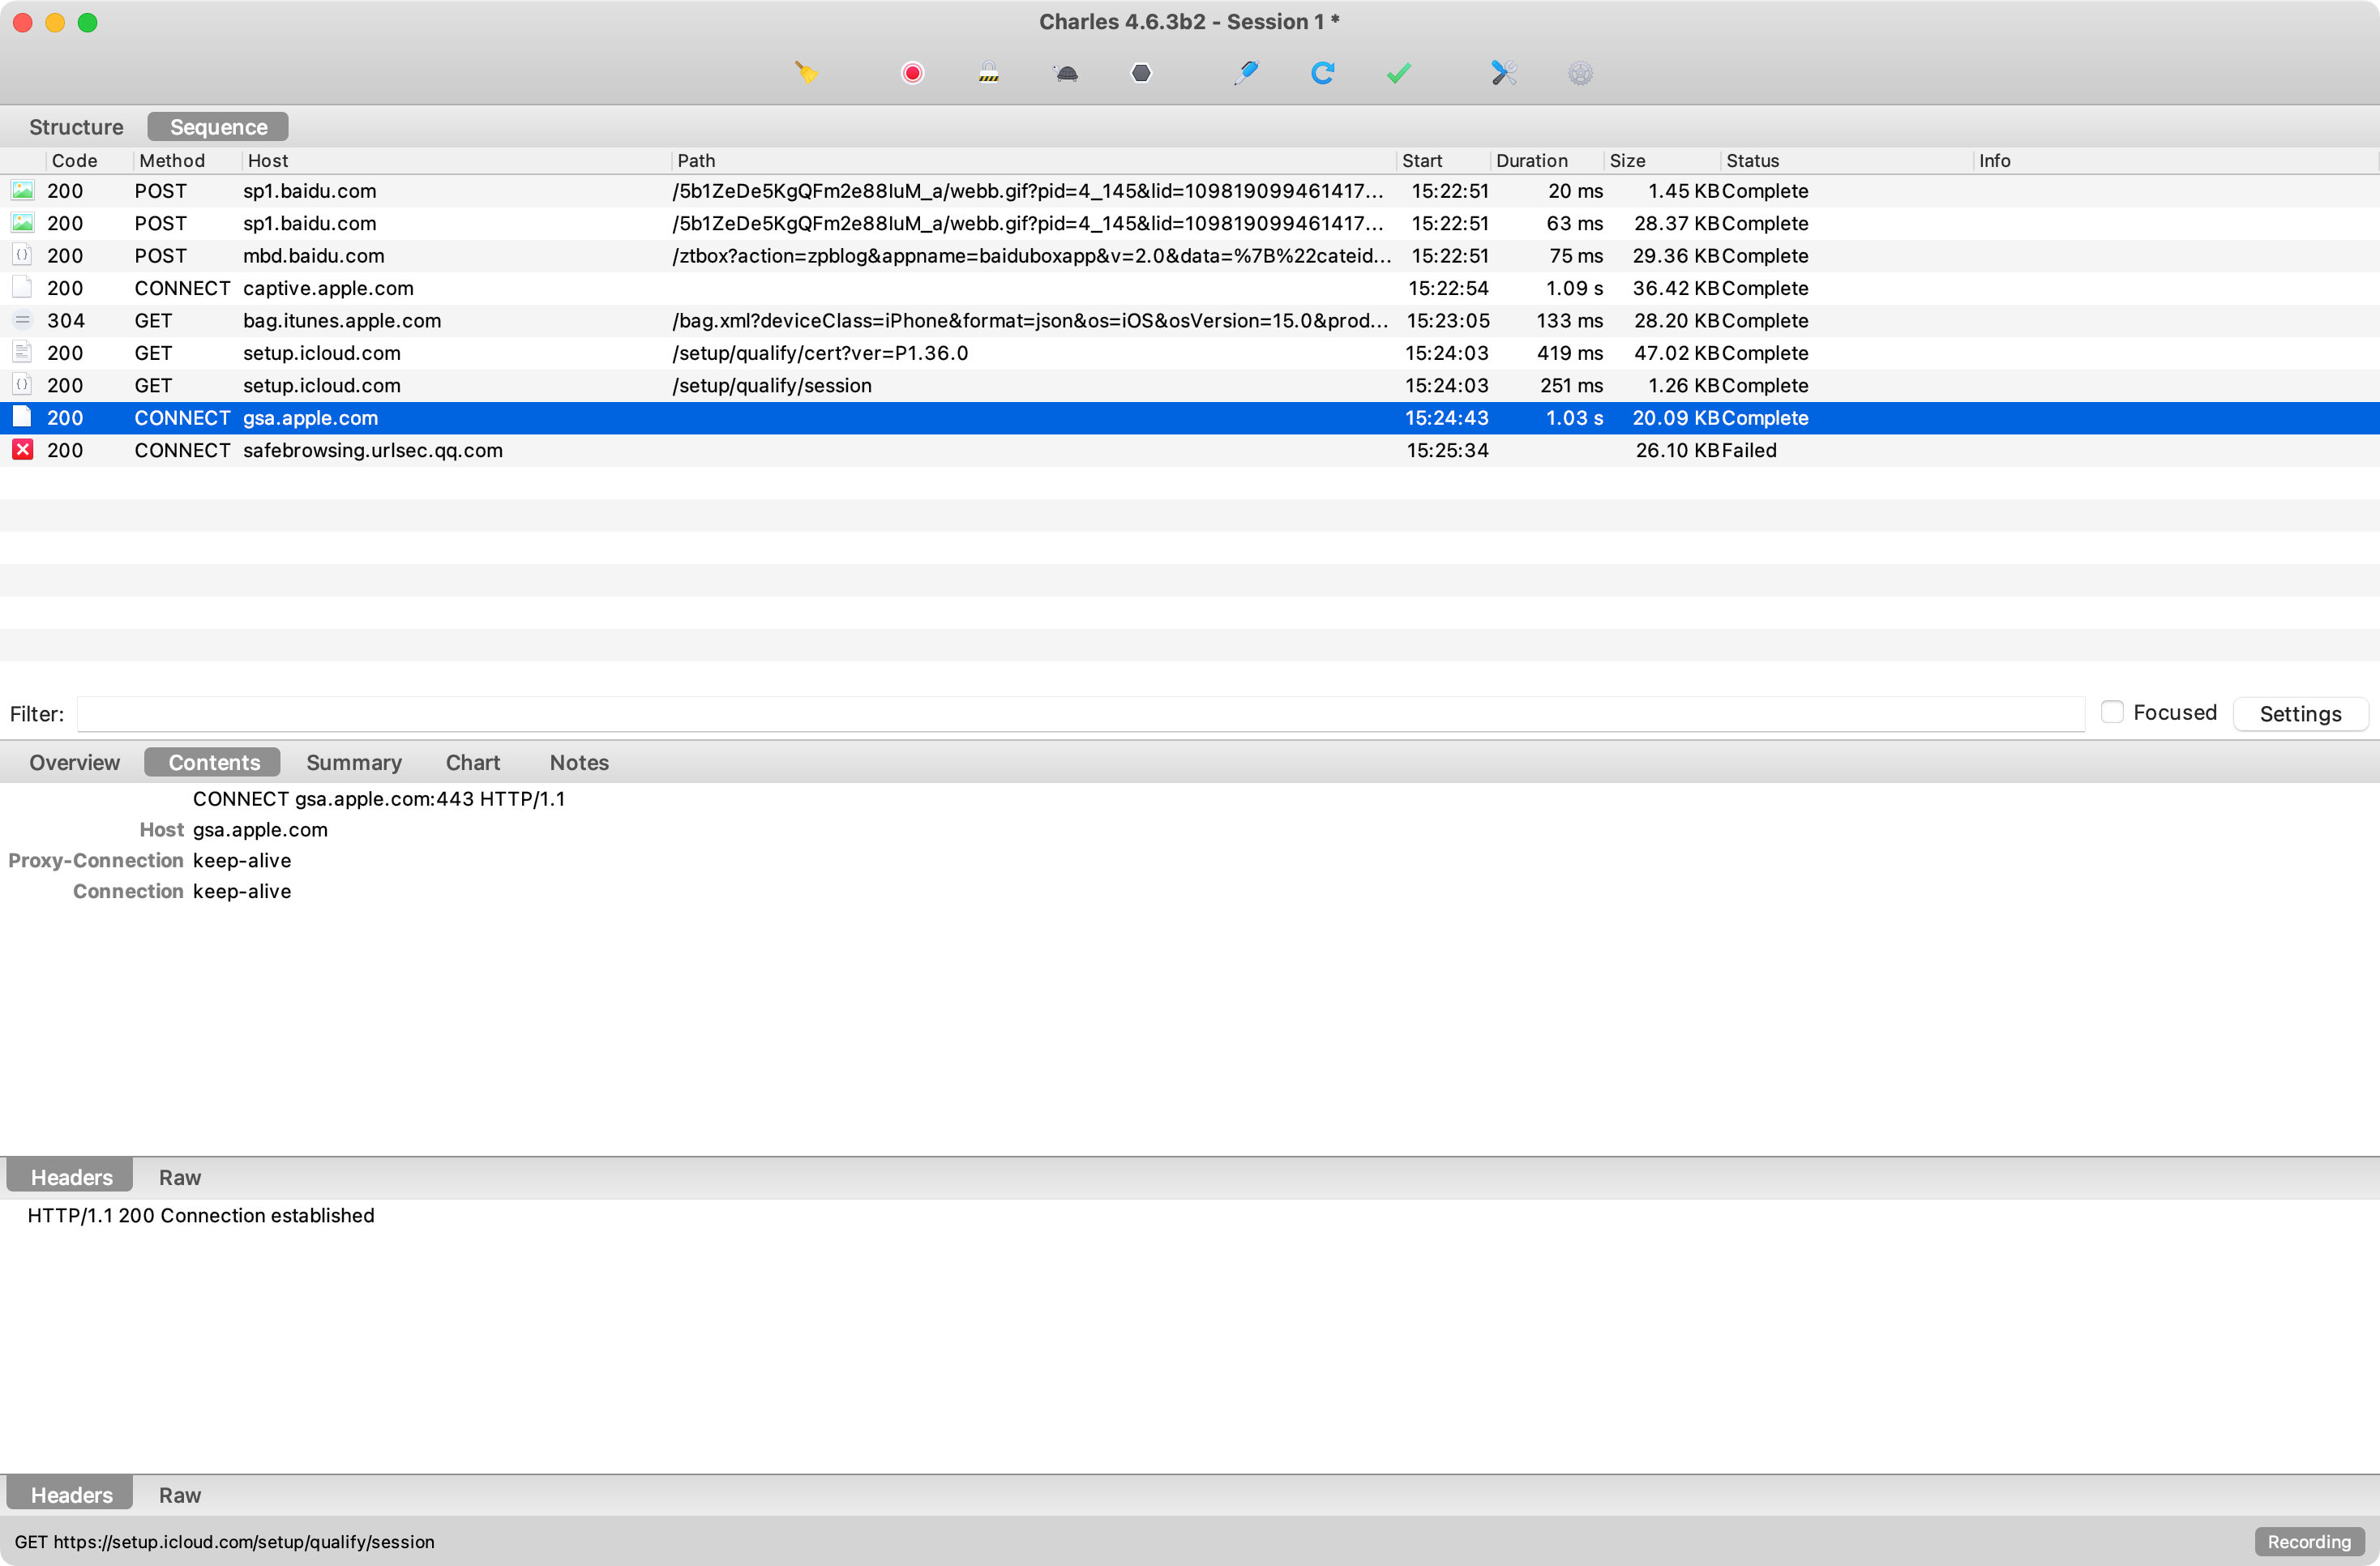This screenshot has width=2380, height=1566.
Task: Click the Proxy-Connection header name
Action: 96,860
